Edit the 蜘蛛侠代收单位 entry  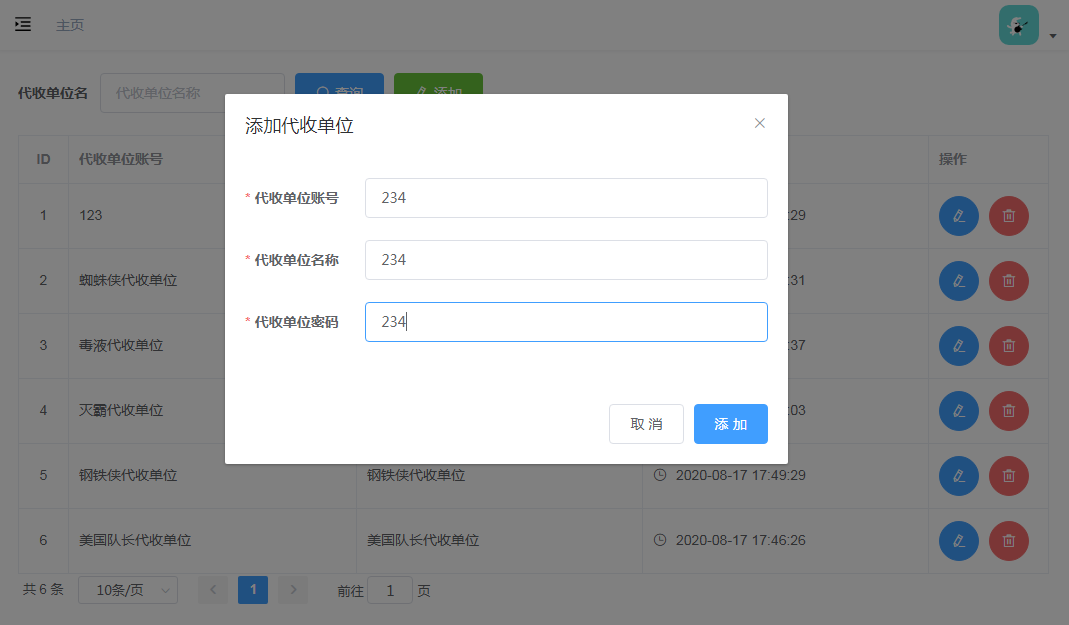(958, 281)
